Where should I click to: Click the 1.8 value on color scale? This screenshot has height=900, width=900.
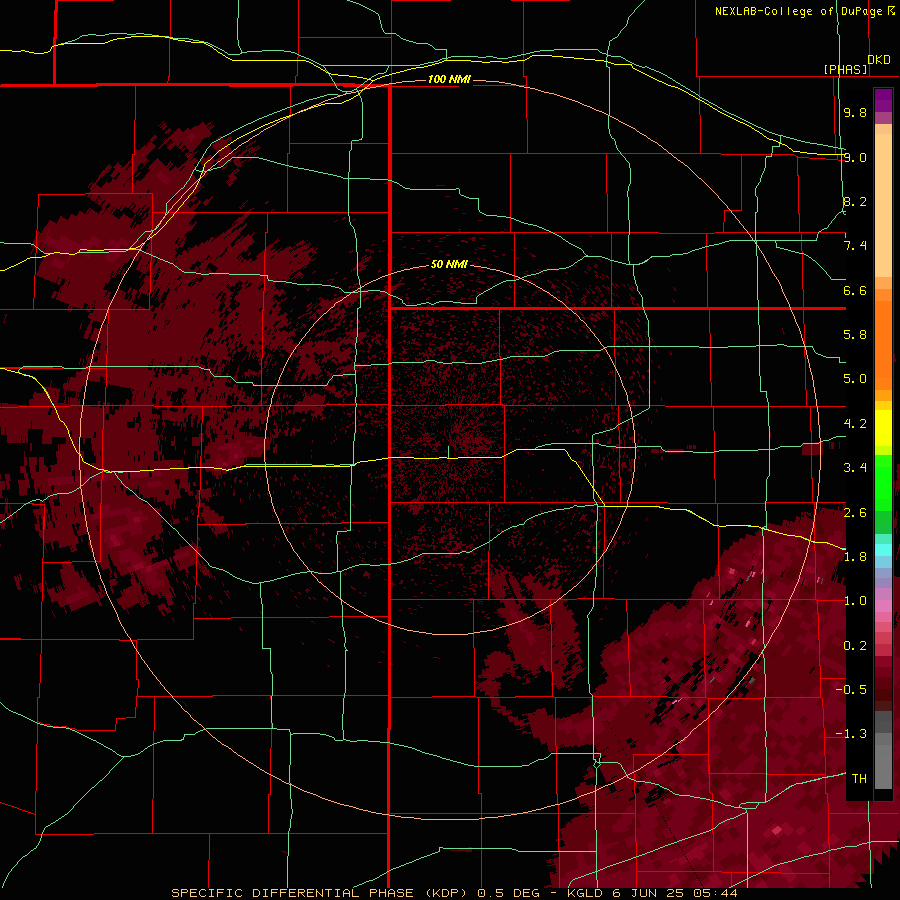coord(855,557)
